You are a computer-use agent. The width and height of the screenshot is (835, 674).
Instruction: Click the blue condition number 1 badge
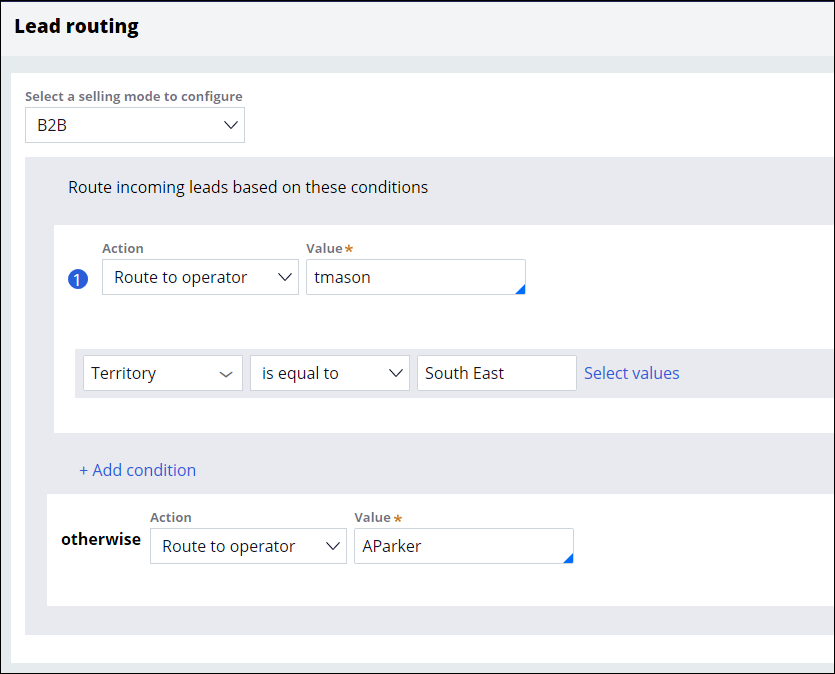pos(78,279)
